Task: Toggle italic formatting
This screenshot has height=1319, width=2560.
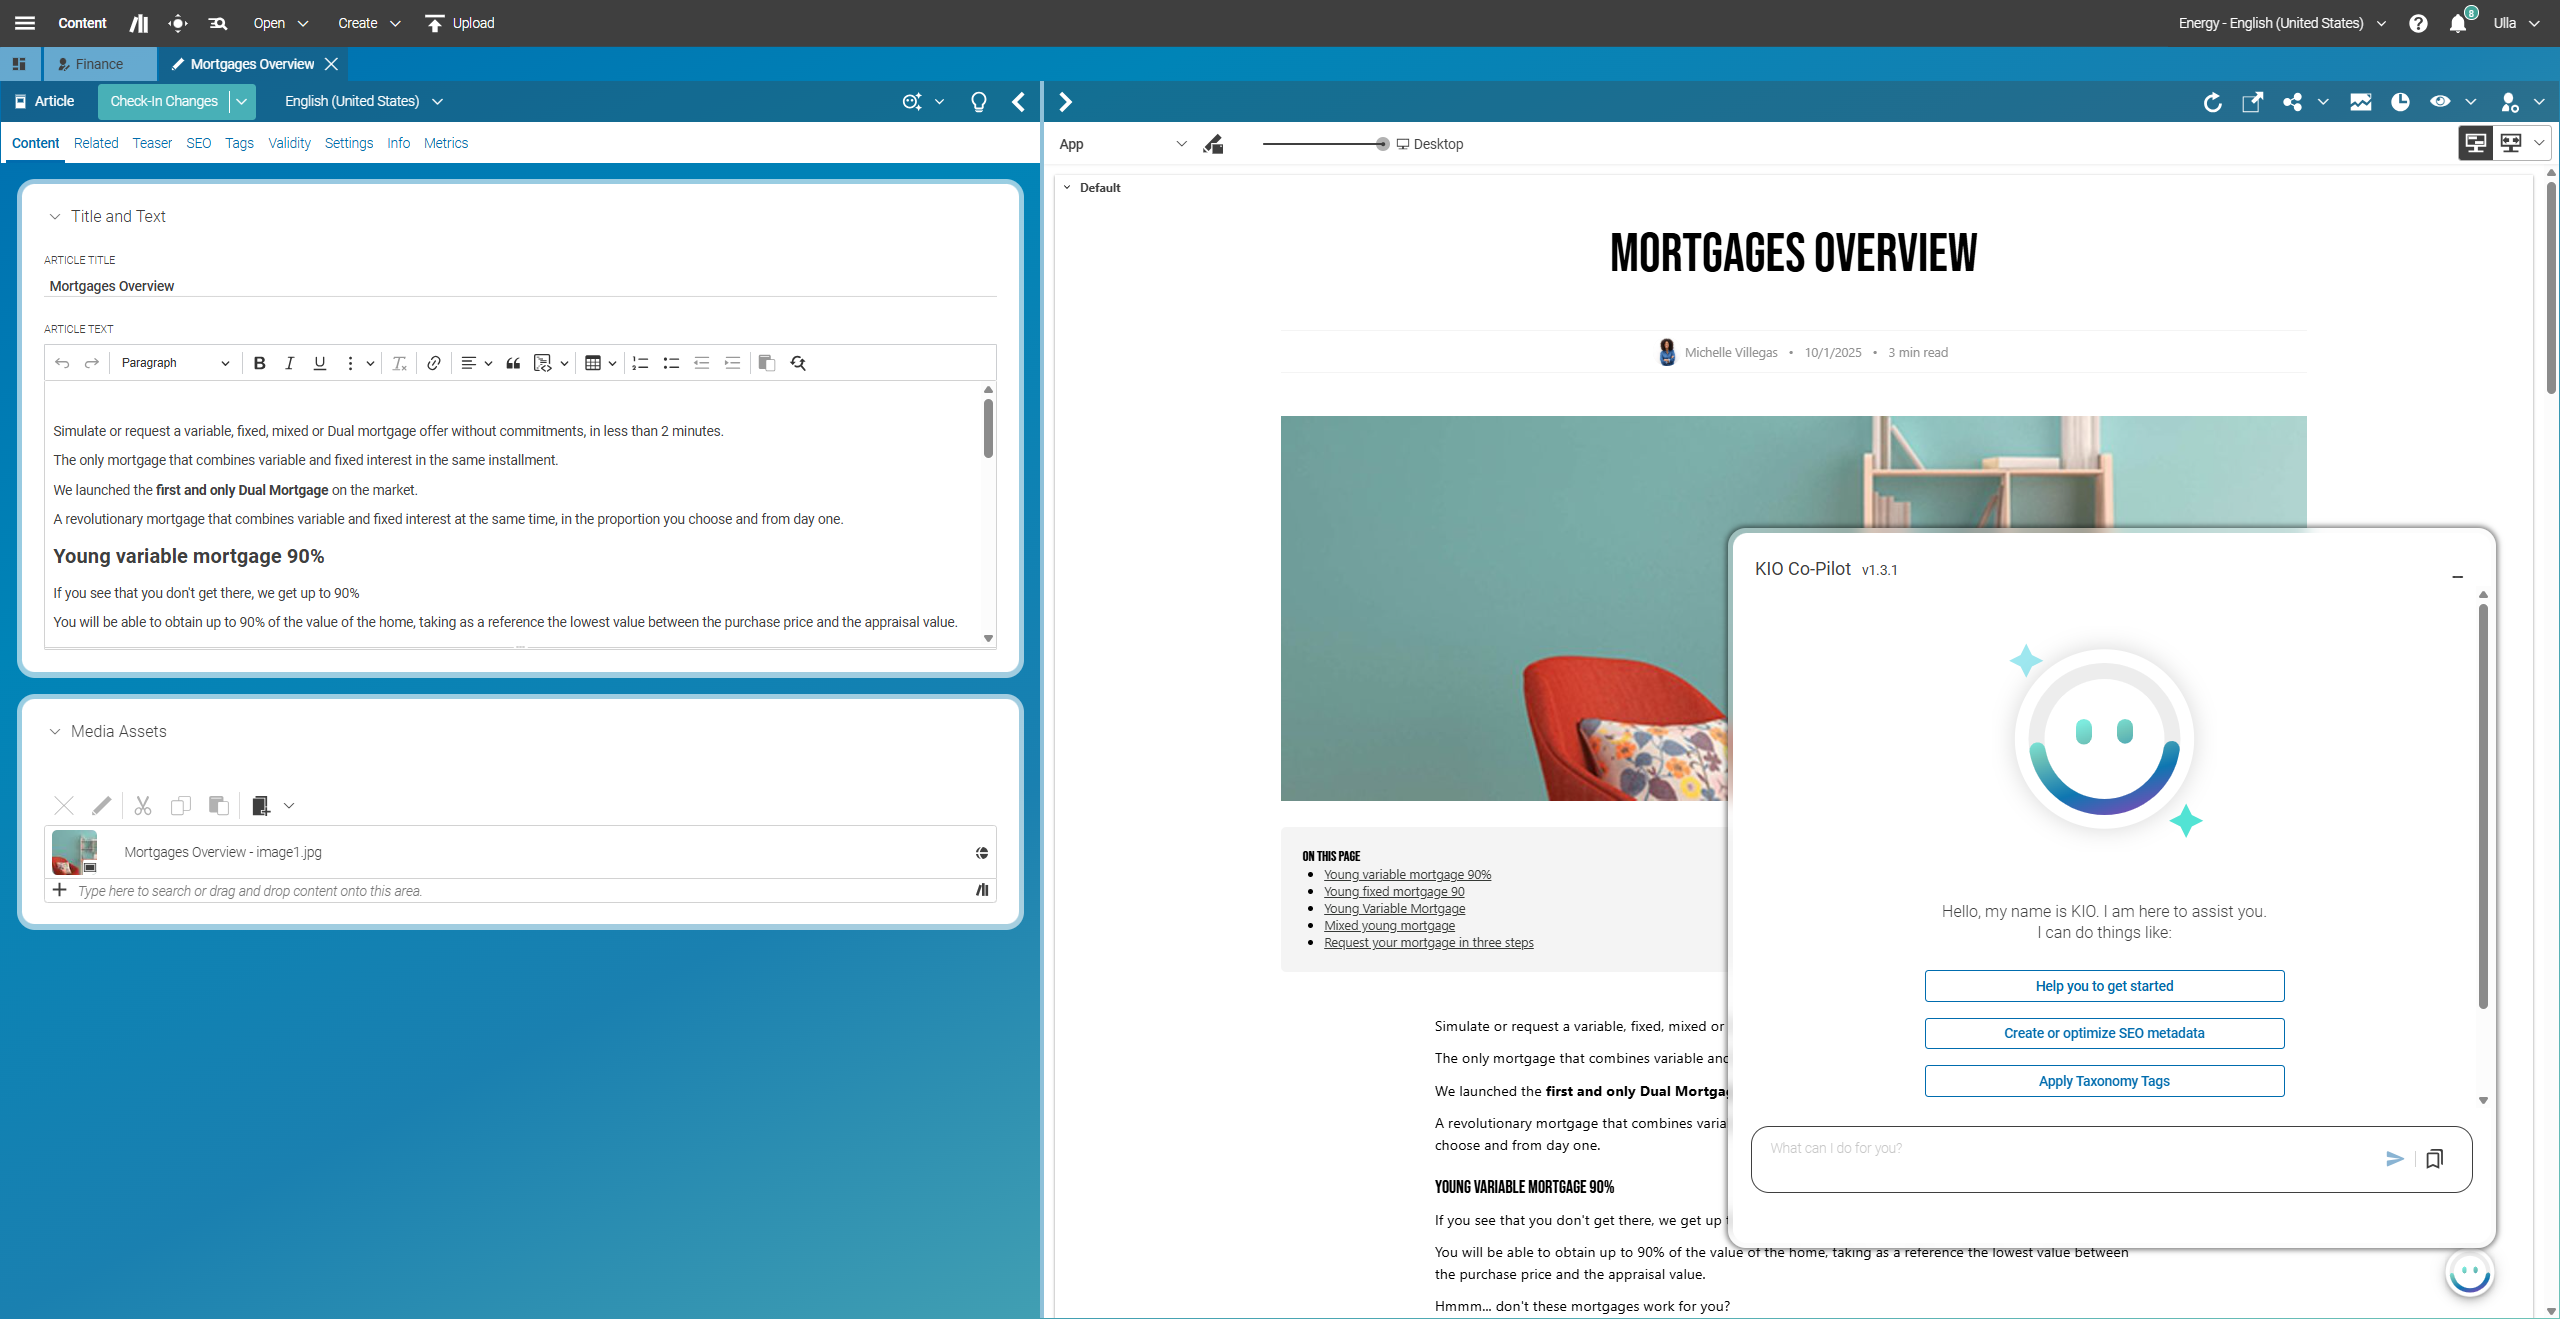Action: [289, 363]
